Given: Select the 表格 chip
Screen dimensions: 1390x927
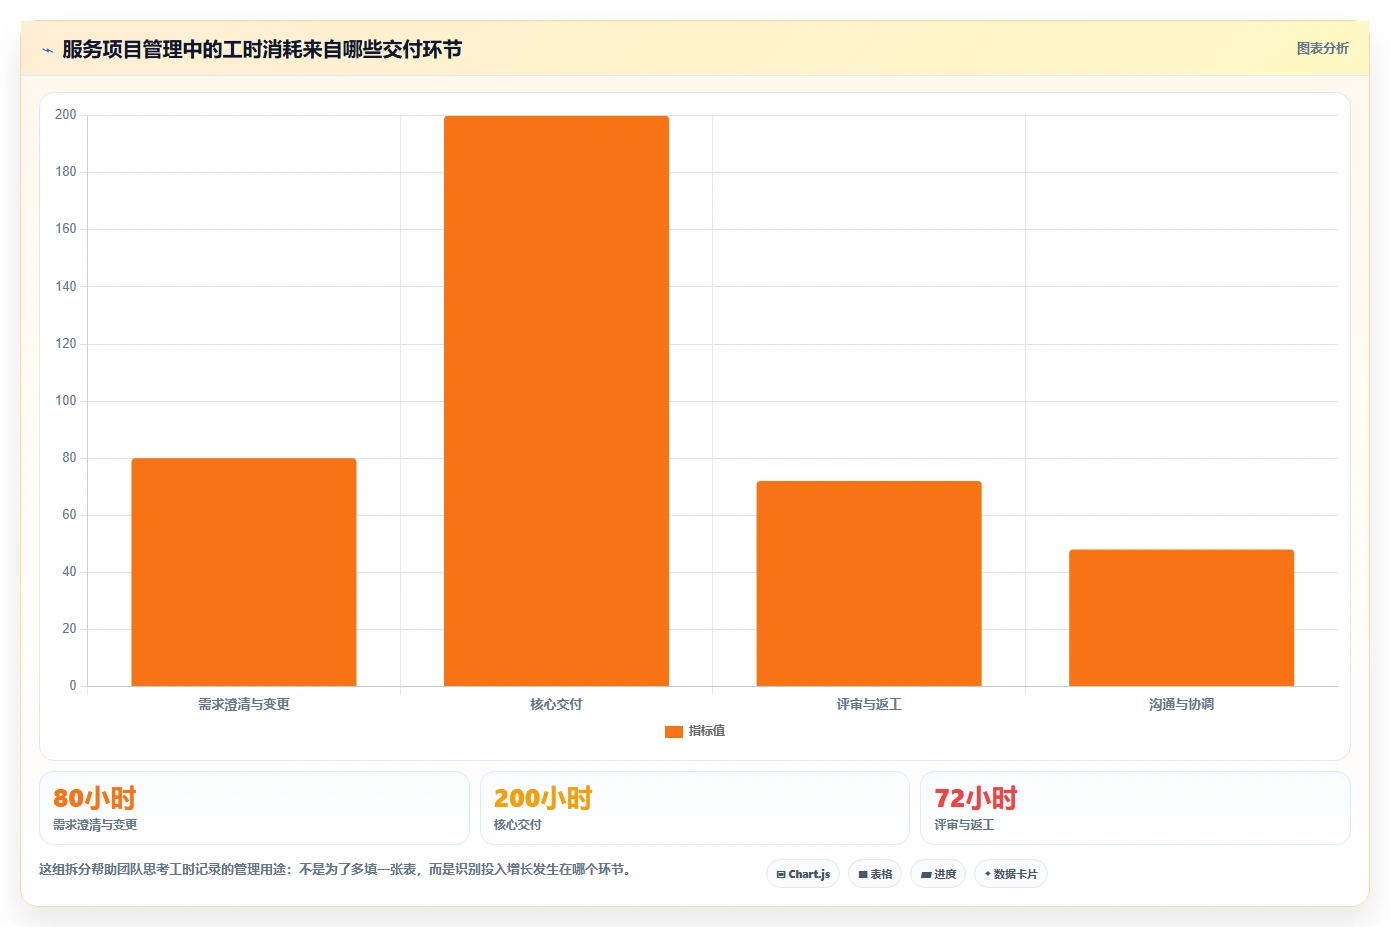Looking at the screenshot, I should (x=875, y=874).
